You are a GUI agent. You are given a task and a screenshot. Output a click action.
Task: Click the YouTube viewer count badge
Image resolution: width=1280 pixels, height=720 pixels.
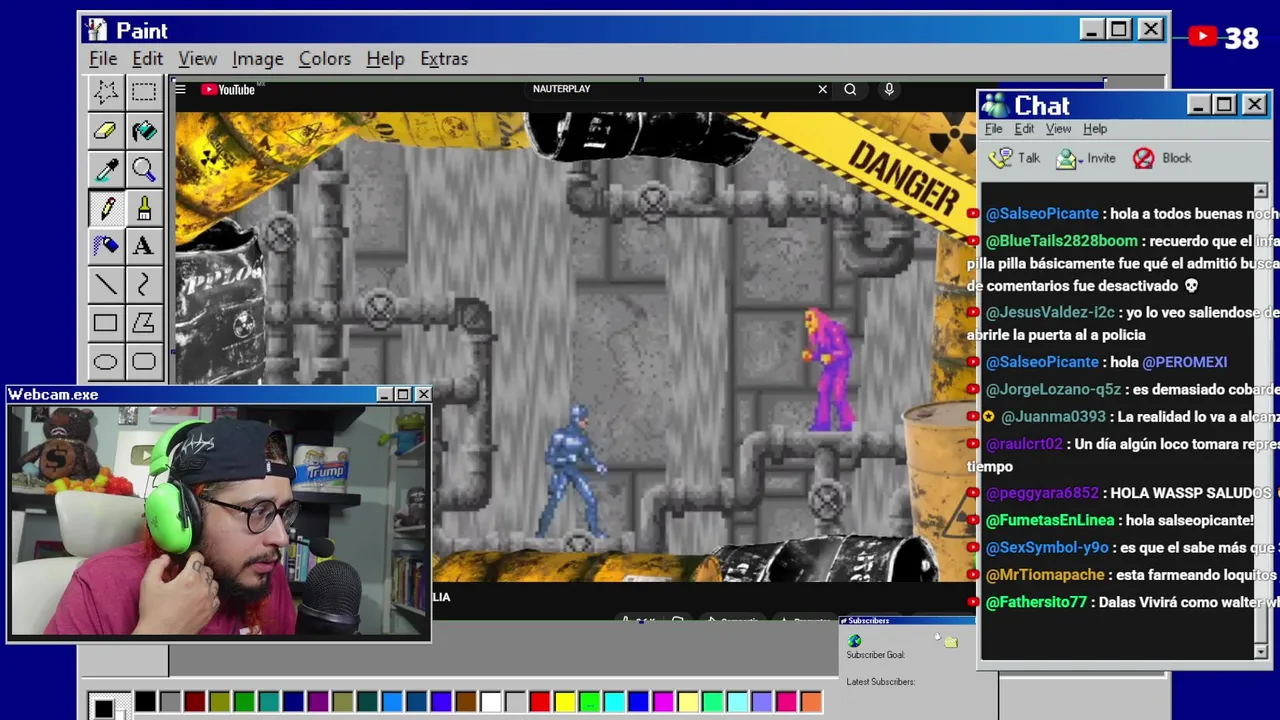(1225, 38)
